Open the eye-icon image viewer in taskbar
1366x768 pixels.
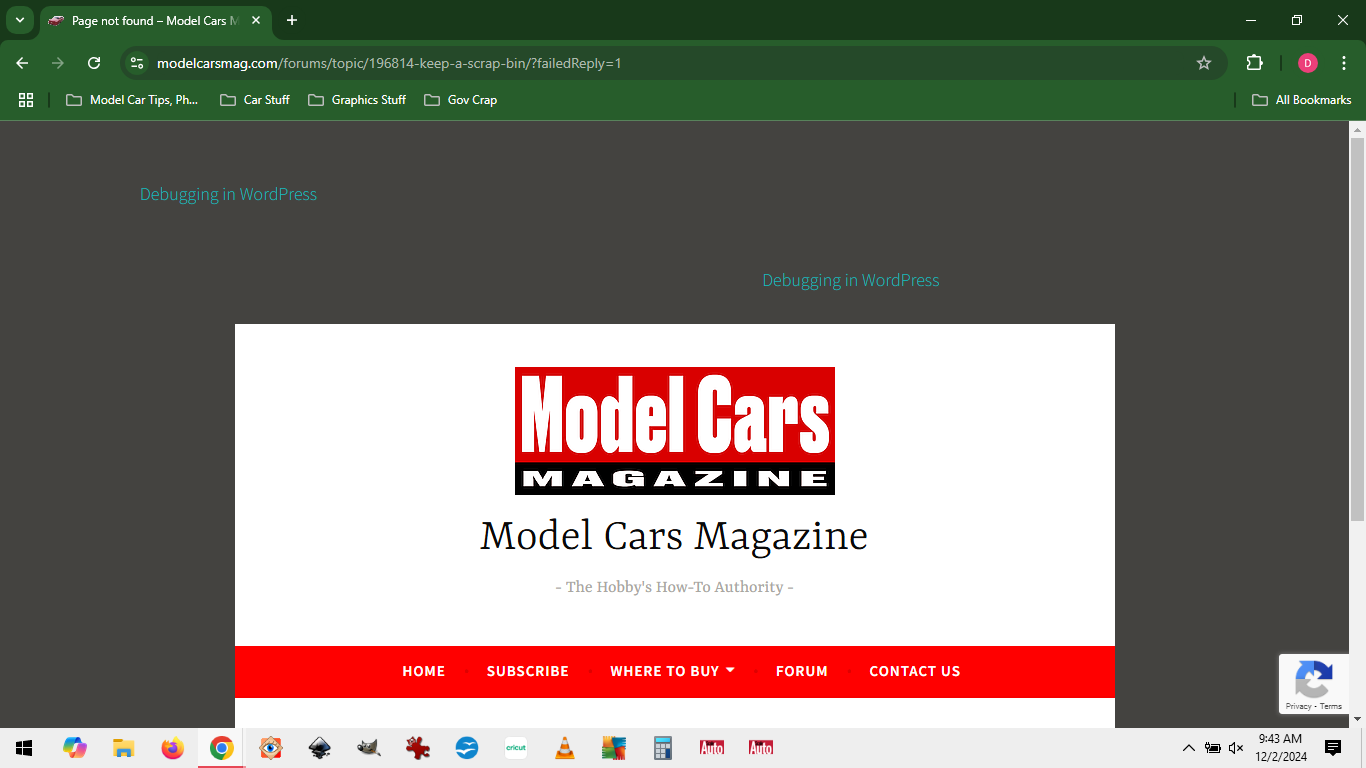point(270,748)
